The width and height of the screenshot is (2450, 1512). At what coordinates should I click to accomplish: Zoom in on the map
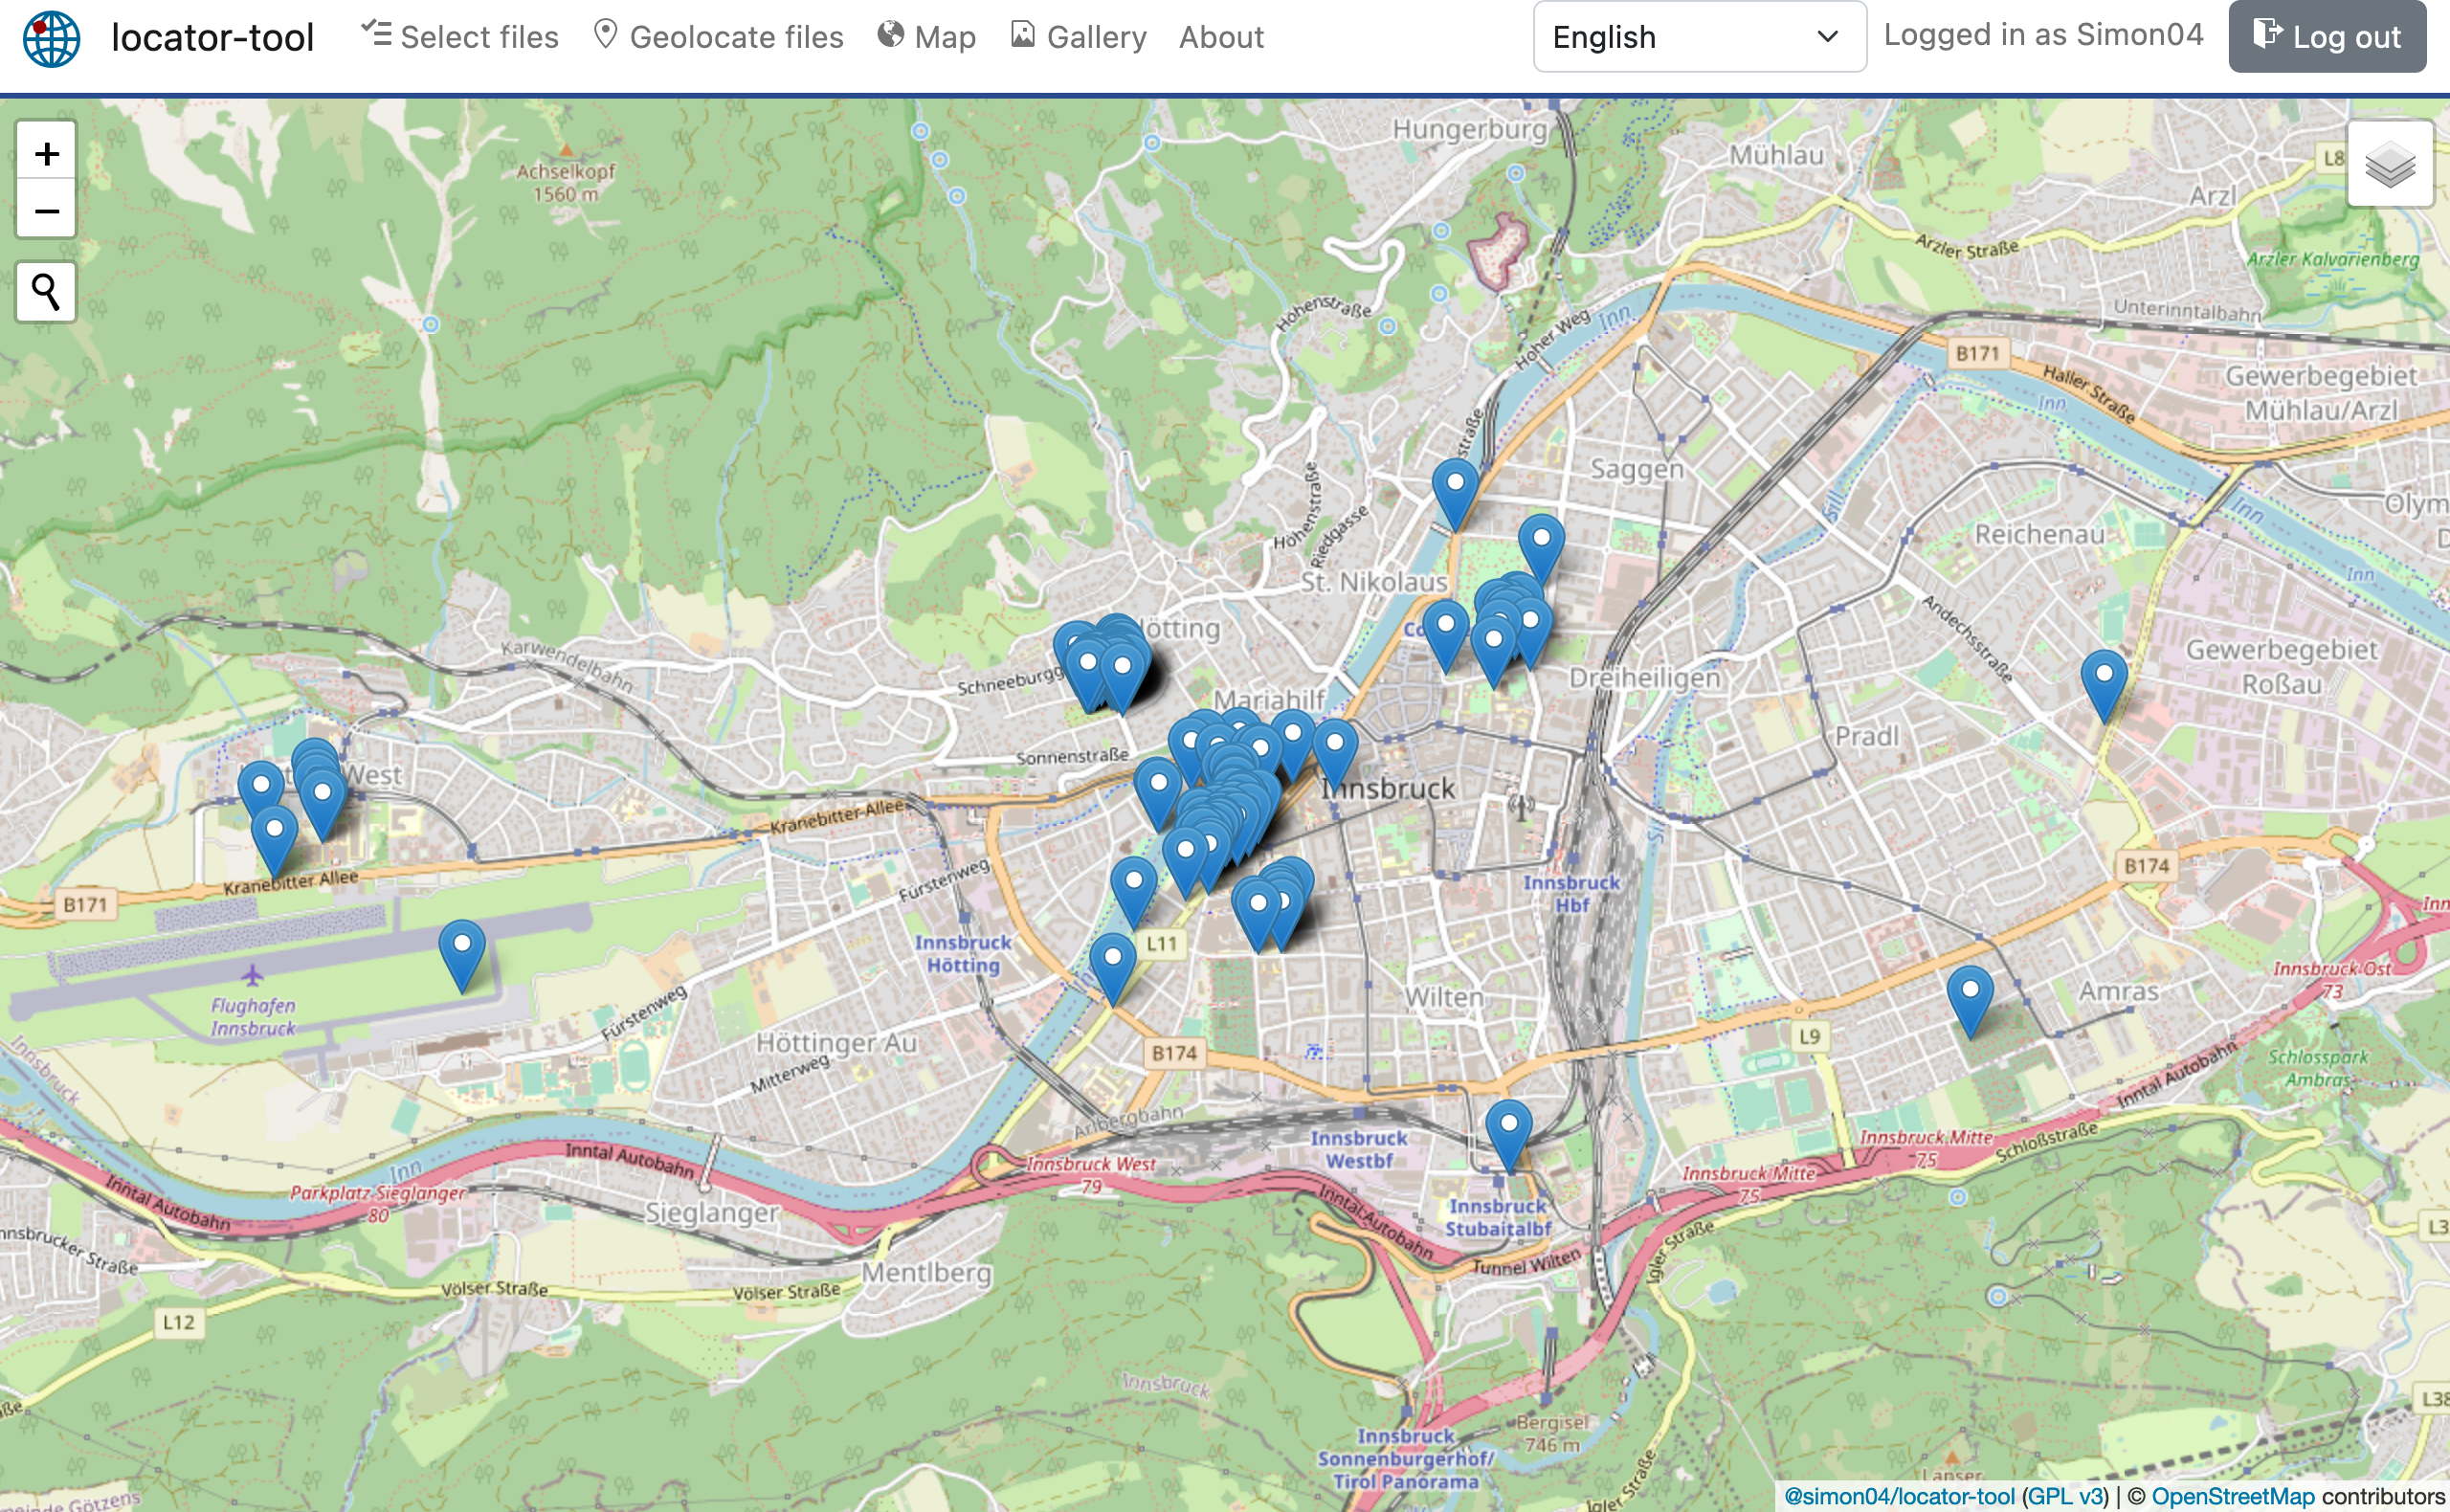[x=46, y=152]
